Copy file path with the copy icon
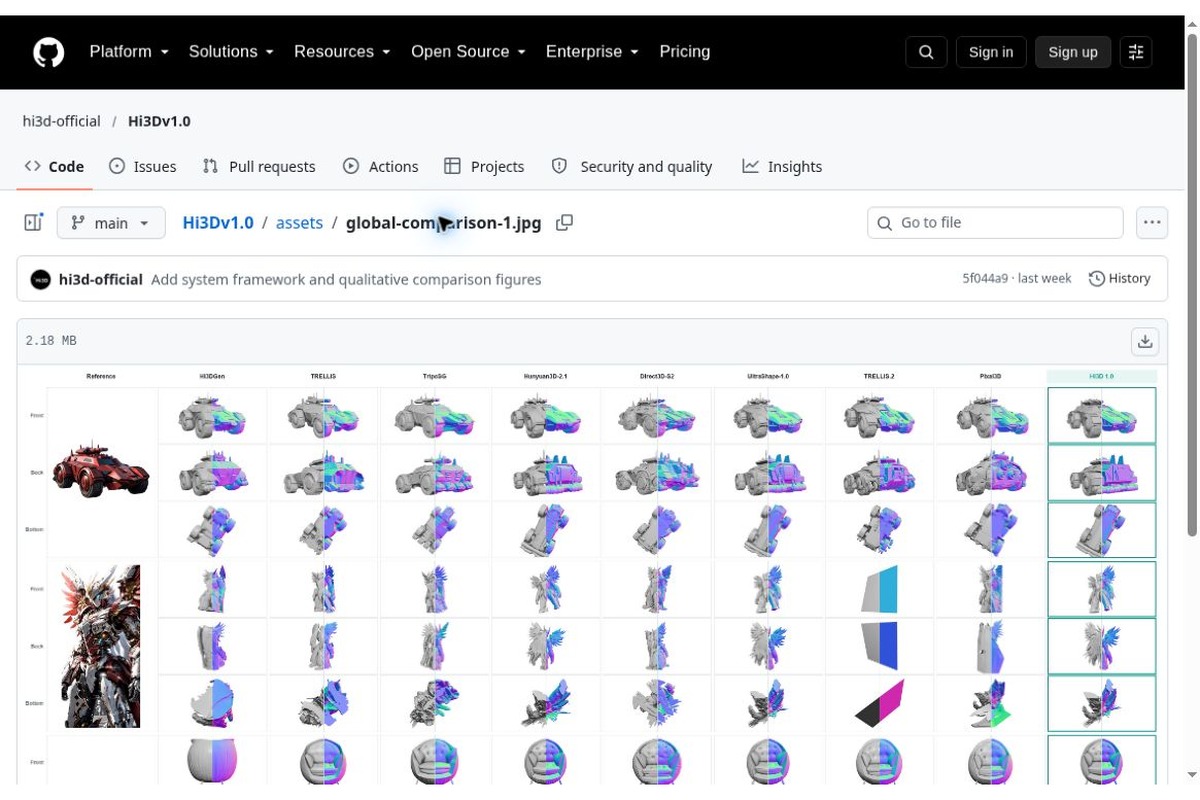 tap(565, 223)
